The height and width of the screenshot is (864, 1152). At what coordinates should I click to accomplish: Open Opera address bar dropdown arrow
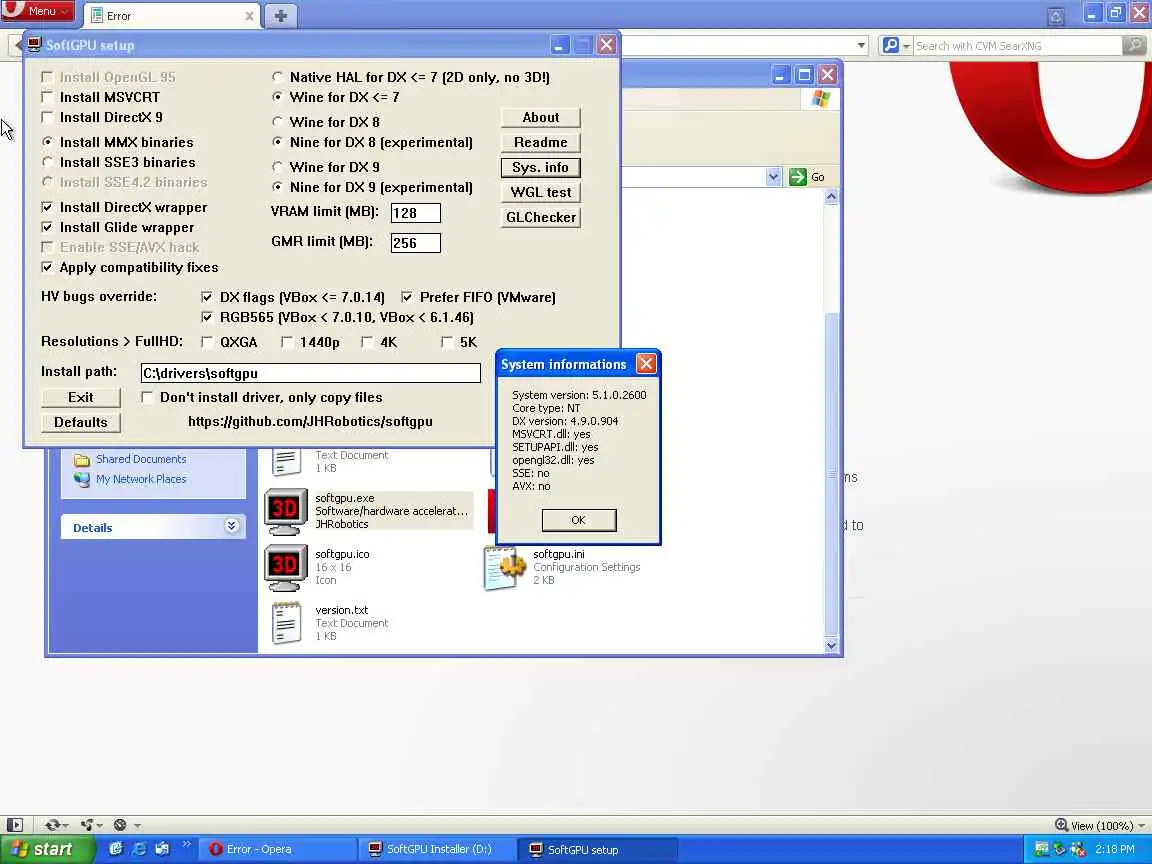tap(861, 46)
